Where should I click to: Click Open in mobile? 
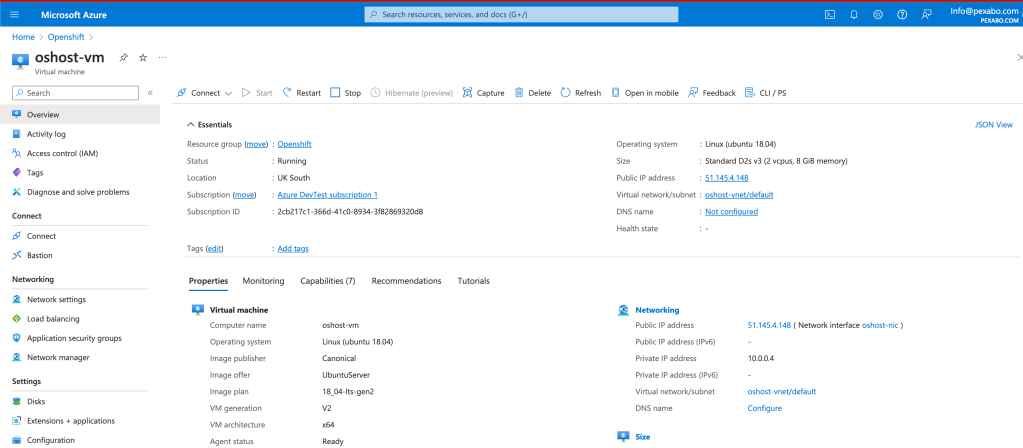pos(645,93)
